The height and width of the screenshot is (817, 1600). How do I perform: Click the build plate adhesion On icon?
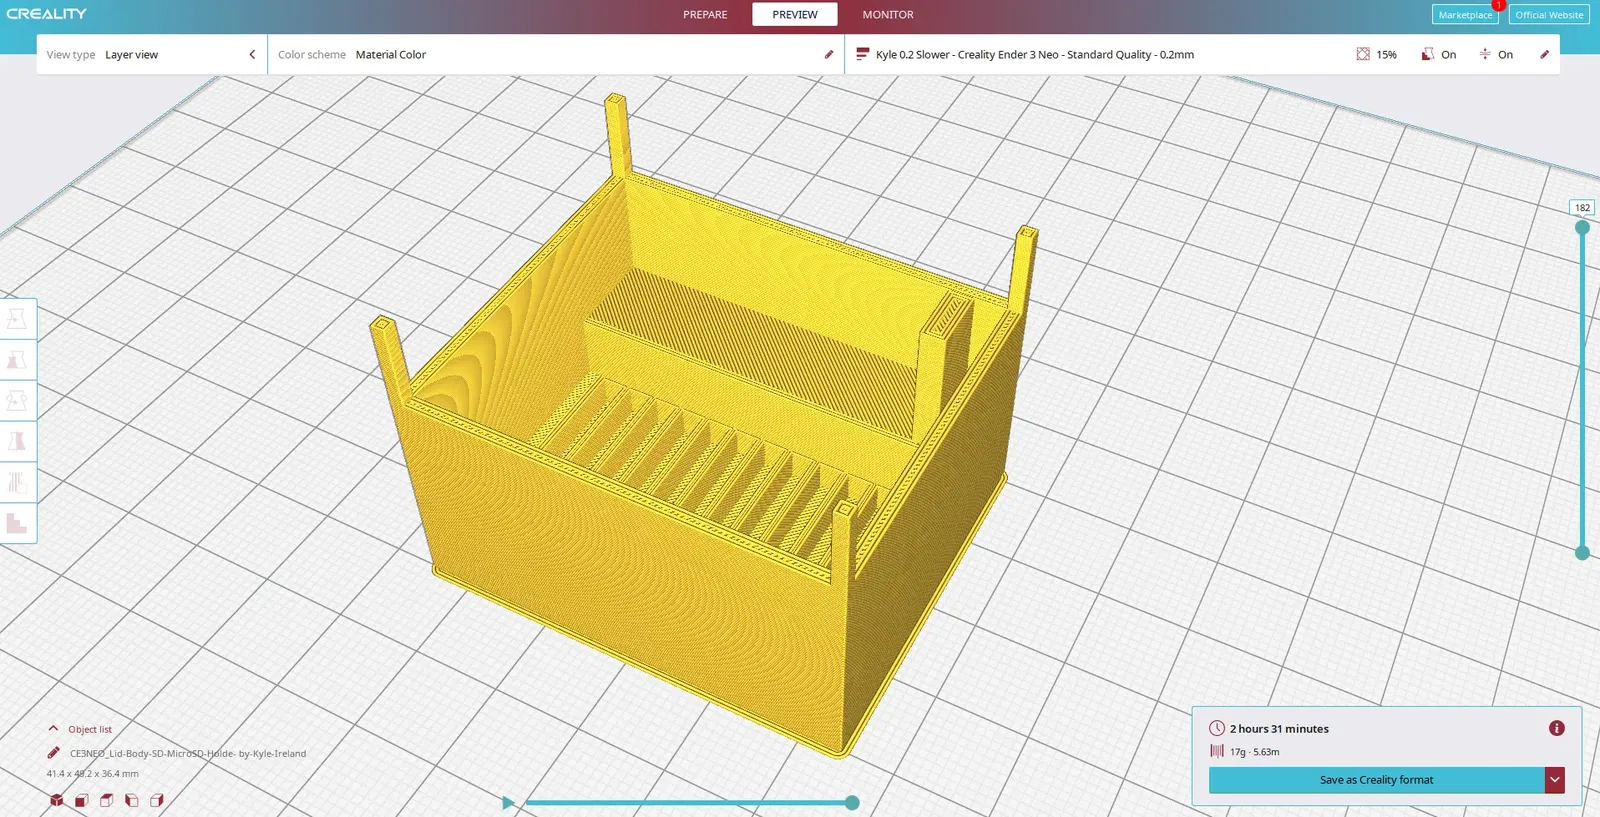(x=1485, y=54)
